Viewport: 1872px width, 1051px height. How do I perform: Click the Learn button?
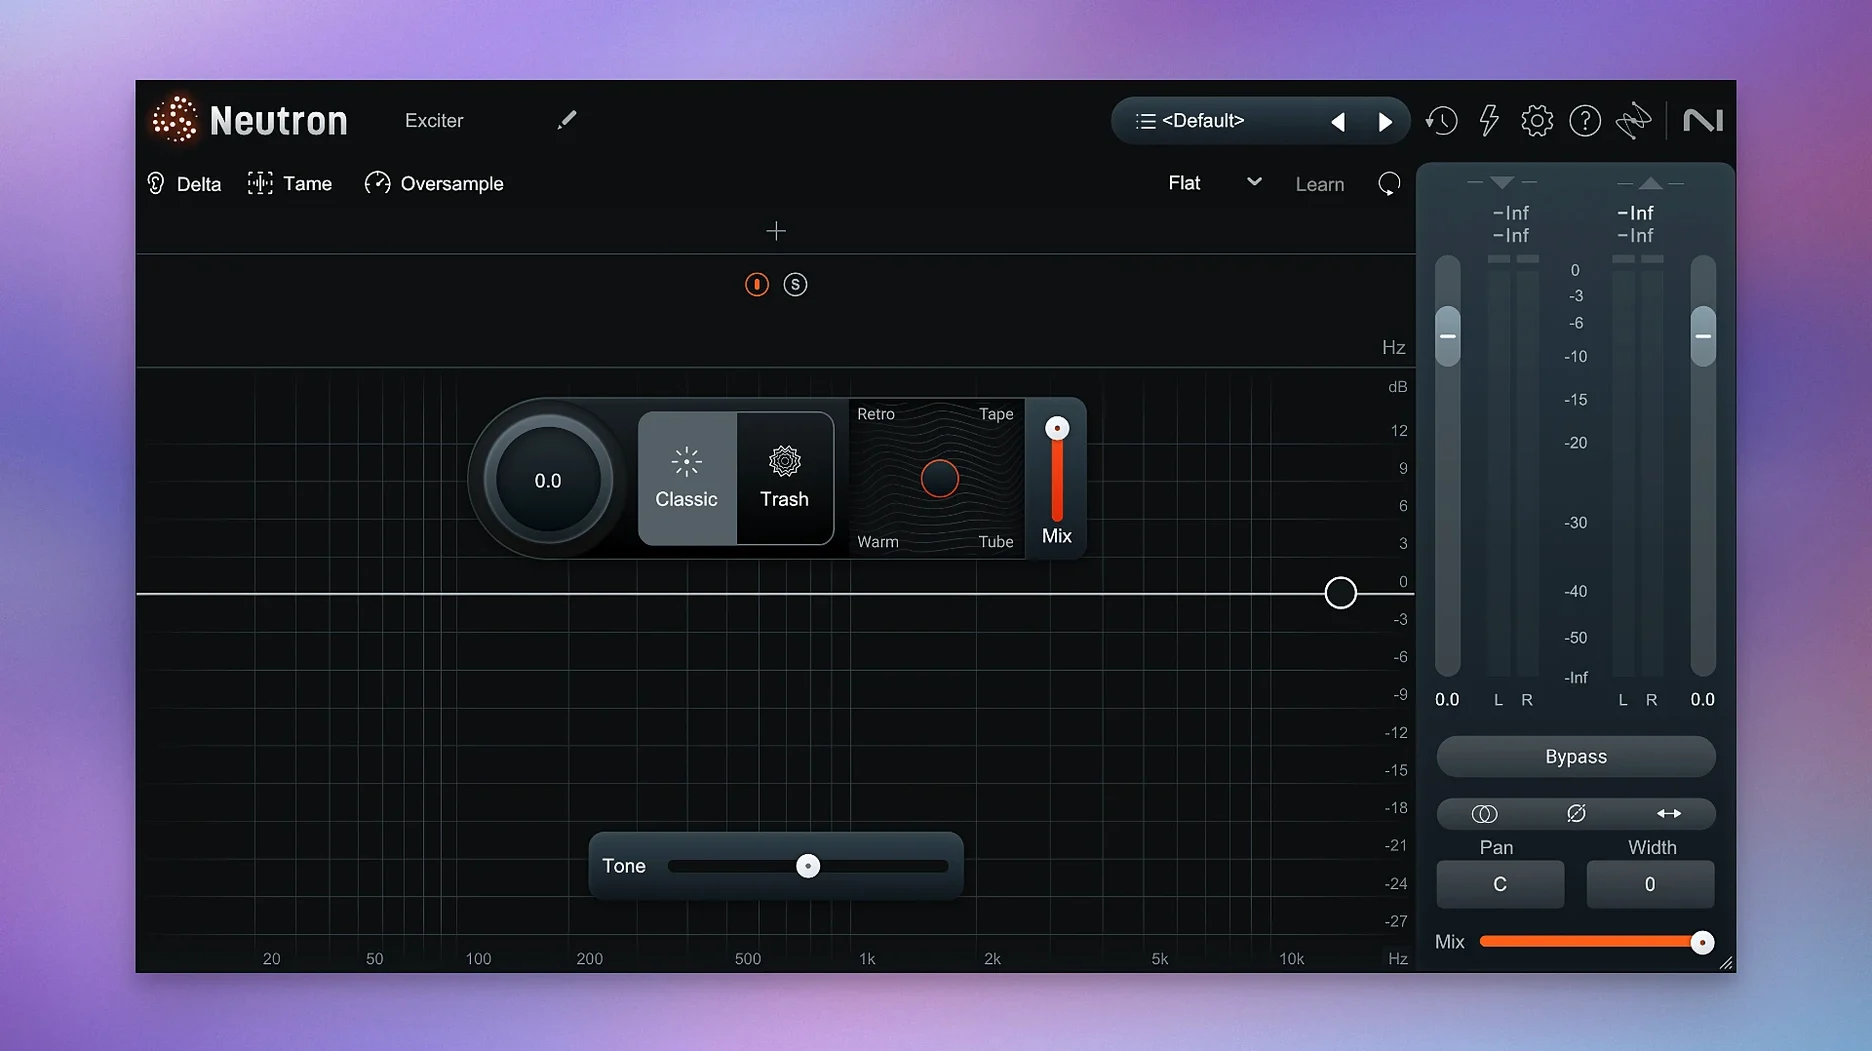coord(1319,185)
